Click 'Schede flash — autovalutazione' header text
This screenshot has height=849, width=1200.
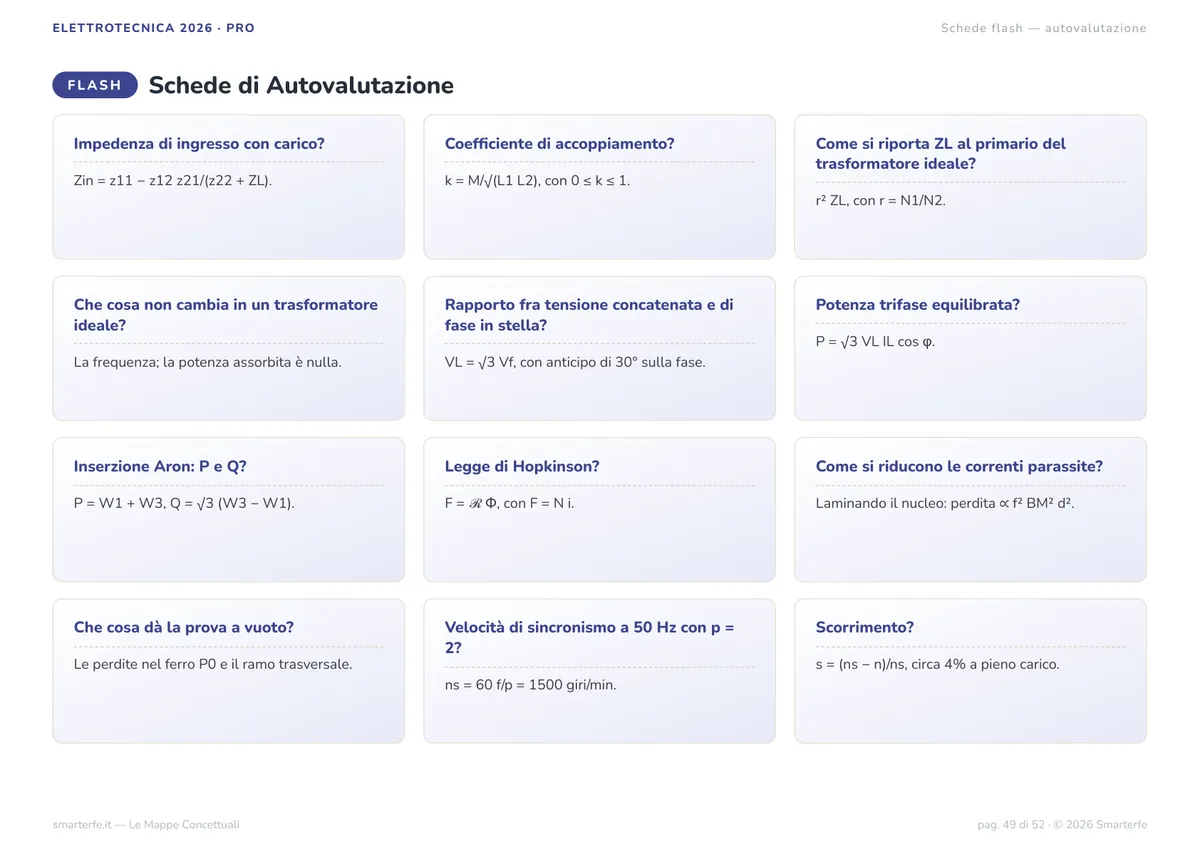point(1044,28)
